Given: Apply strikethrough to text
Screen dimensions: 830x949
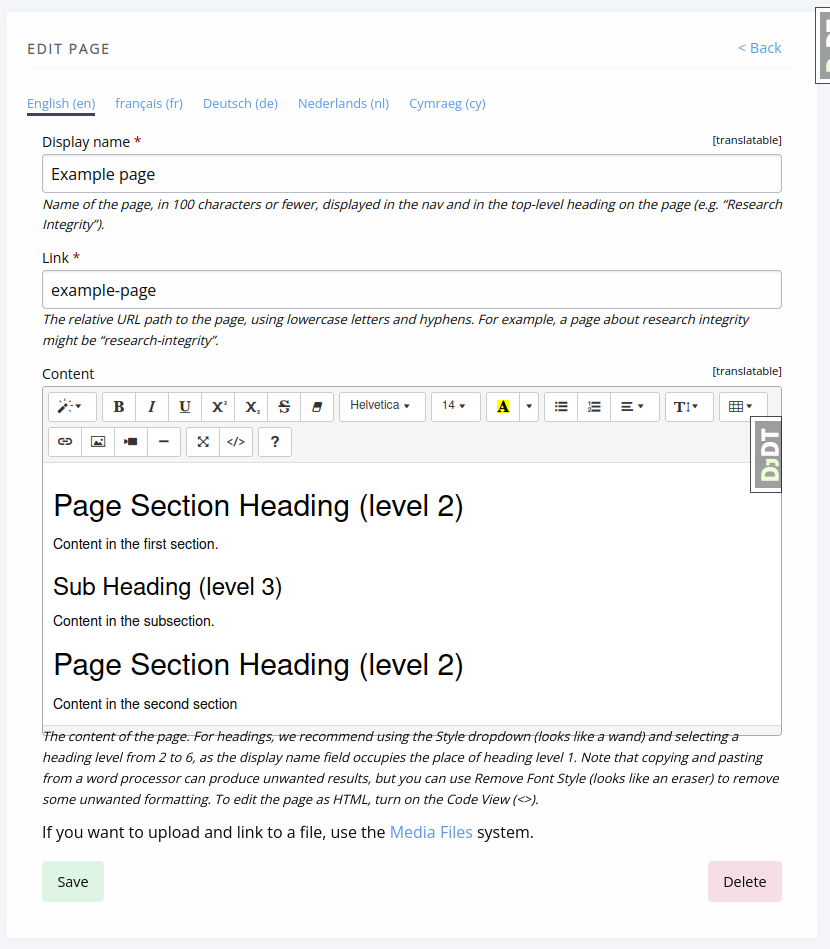Looking at the screenshot, I should pyautogui.click(x=284, y=407).
